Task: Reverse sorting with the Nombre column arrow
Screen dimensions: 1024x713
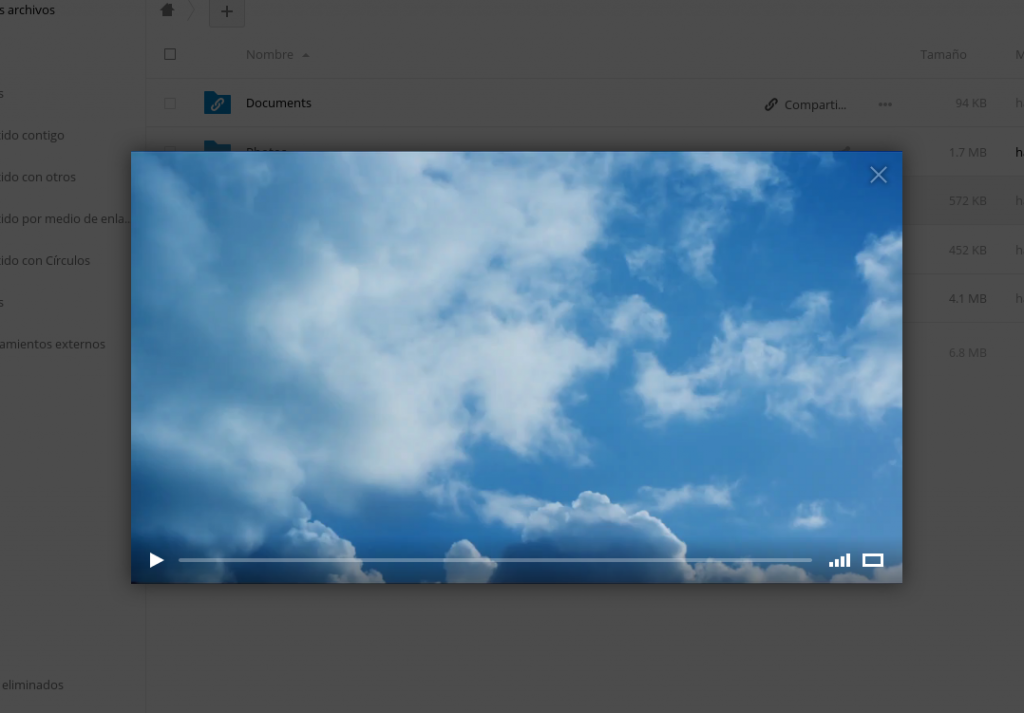Action: point(306,55)
